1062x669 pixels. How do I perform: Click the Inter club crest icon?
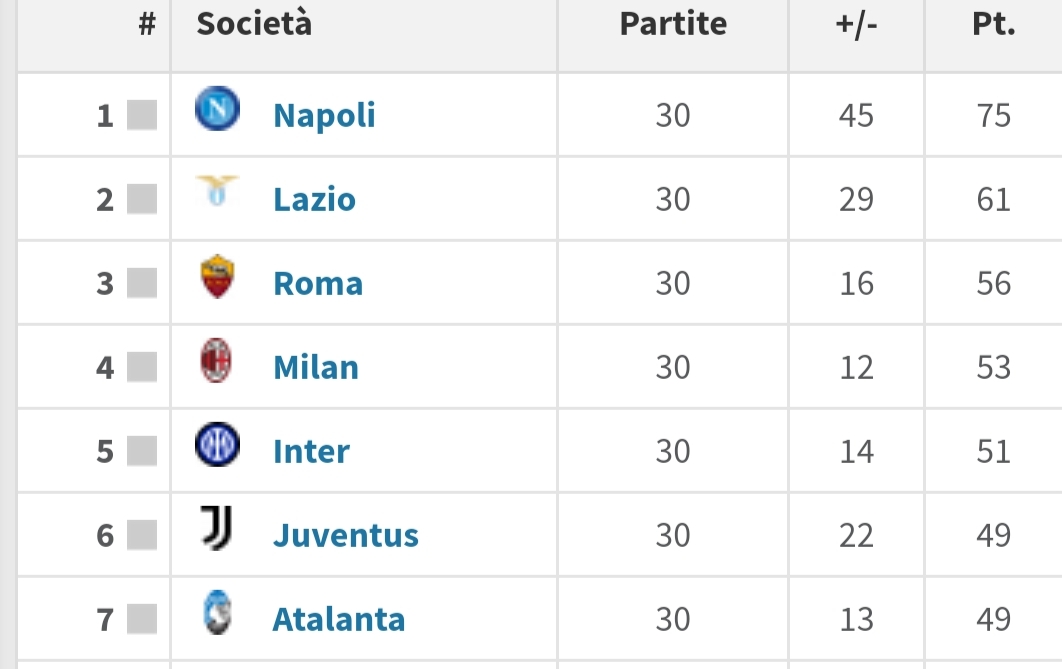[217, 445]
